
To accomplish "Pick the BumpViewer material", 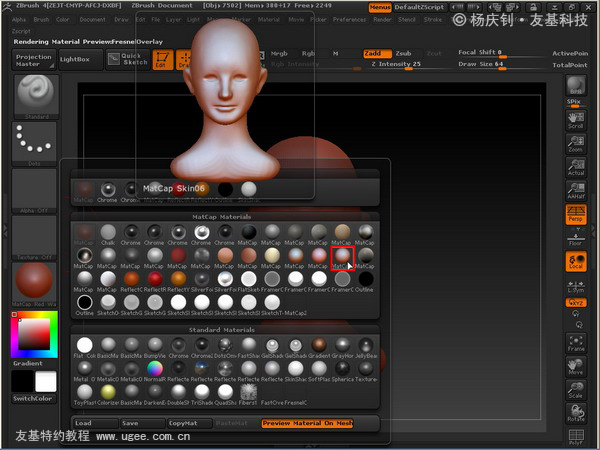I will (155, 347).
